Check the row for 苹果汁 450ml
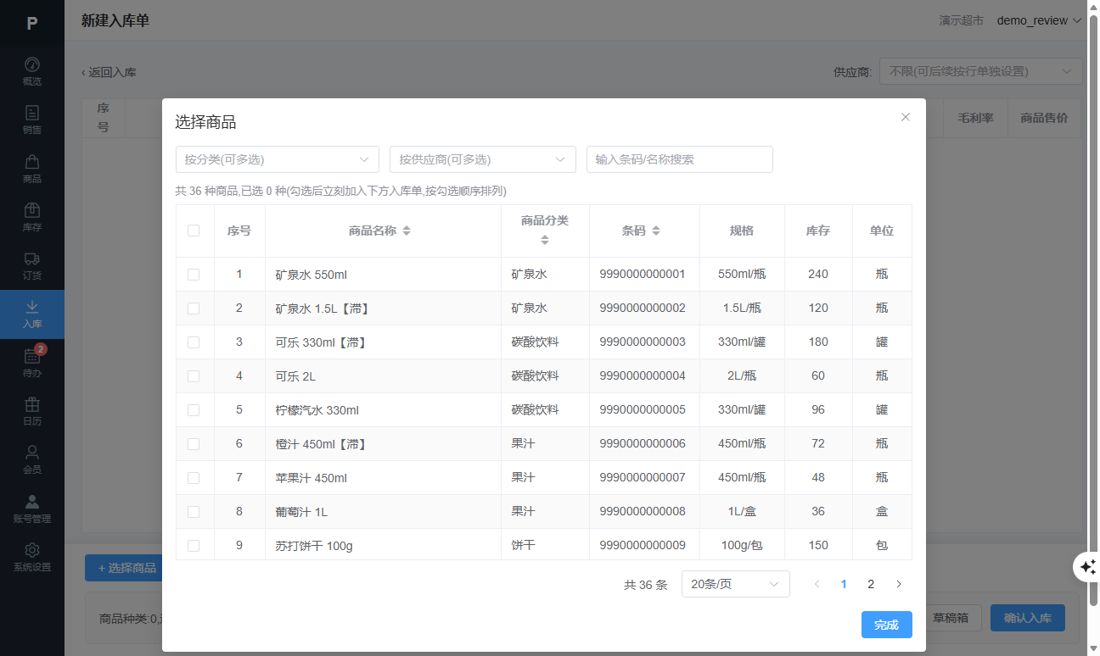Image resolution: width=1100 pixels, height=656 pixels. click(x=194, y=478)
